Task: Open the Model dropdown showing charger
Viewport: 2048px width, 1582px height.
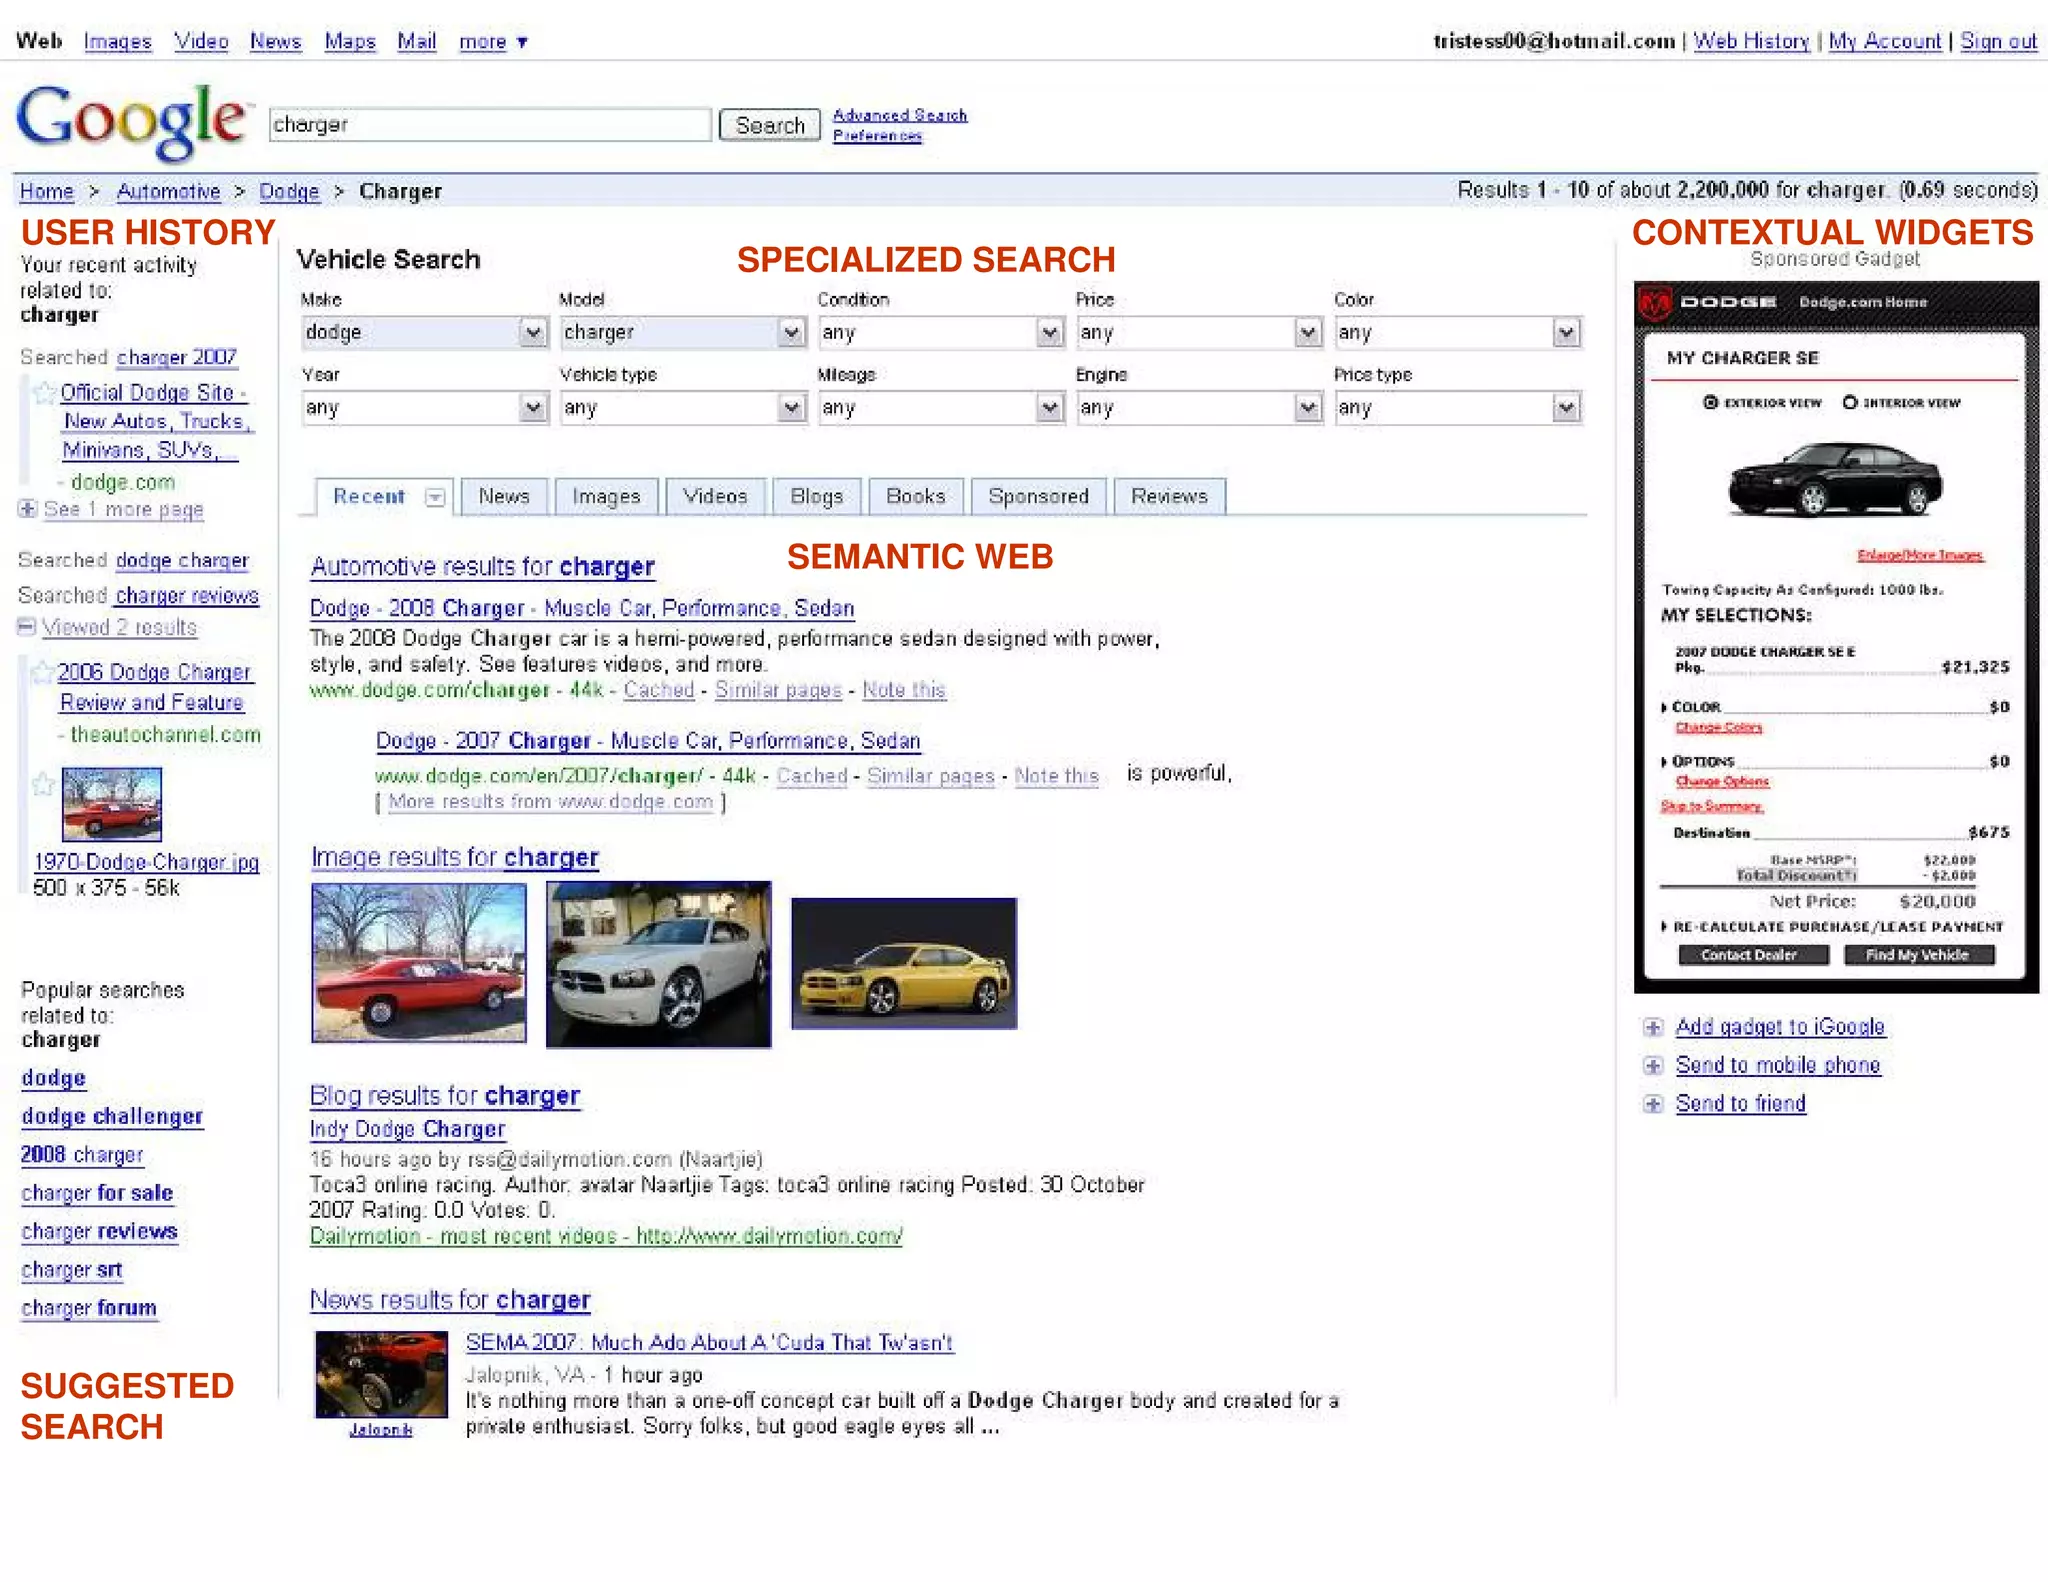Action: tap(683, 332)
